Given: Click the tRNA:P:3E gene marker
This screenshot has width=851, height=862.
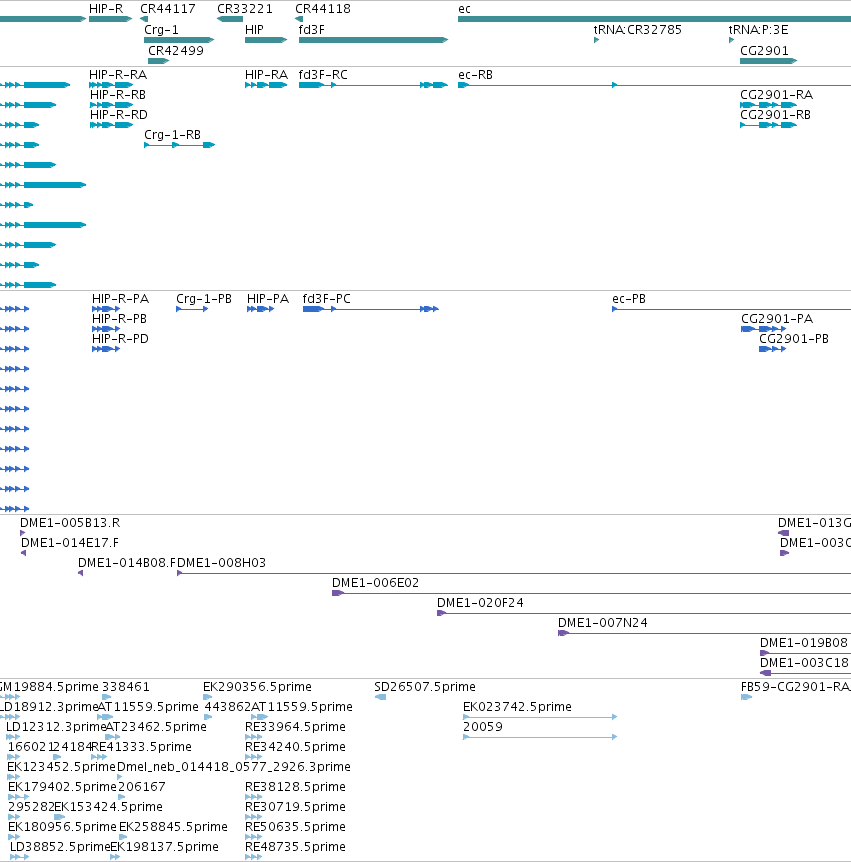Looking at the screenshot, I should coord(731,40).
